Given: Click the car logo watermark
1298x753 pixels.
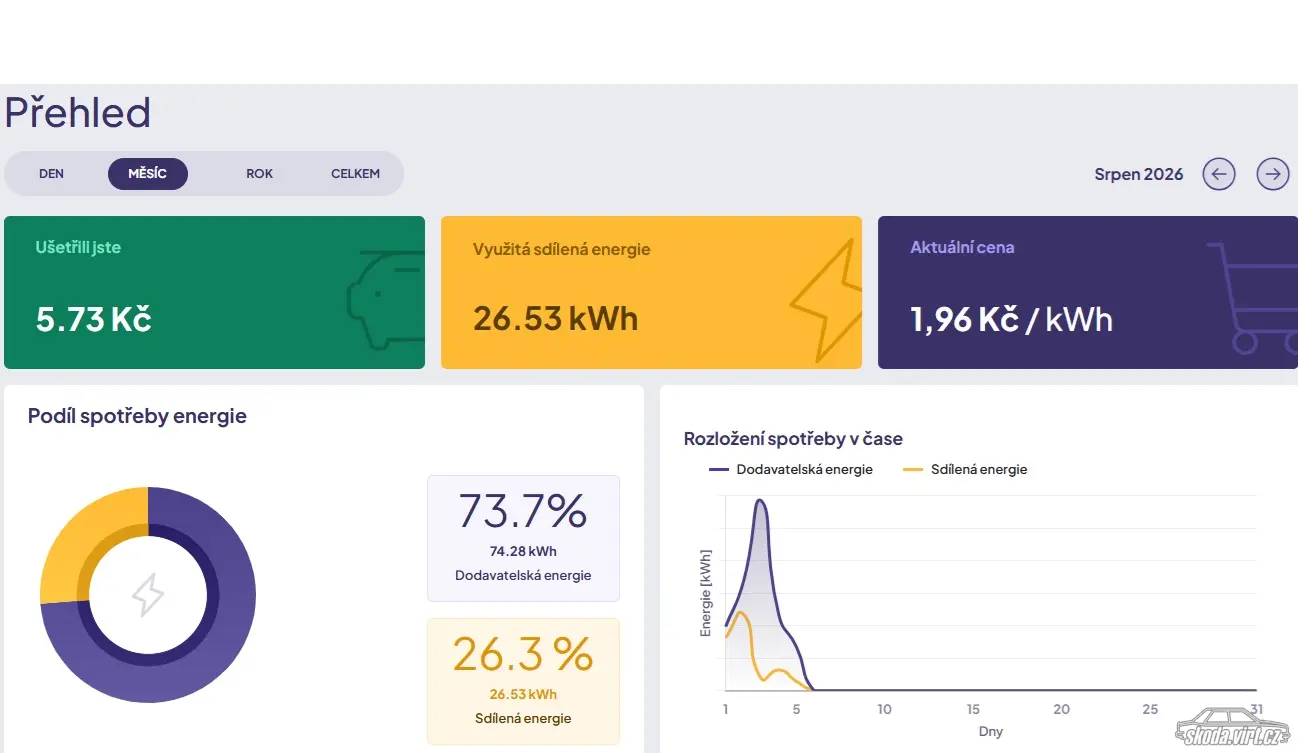Looking at the screenshot, I should (1231, 727).
